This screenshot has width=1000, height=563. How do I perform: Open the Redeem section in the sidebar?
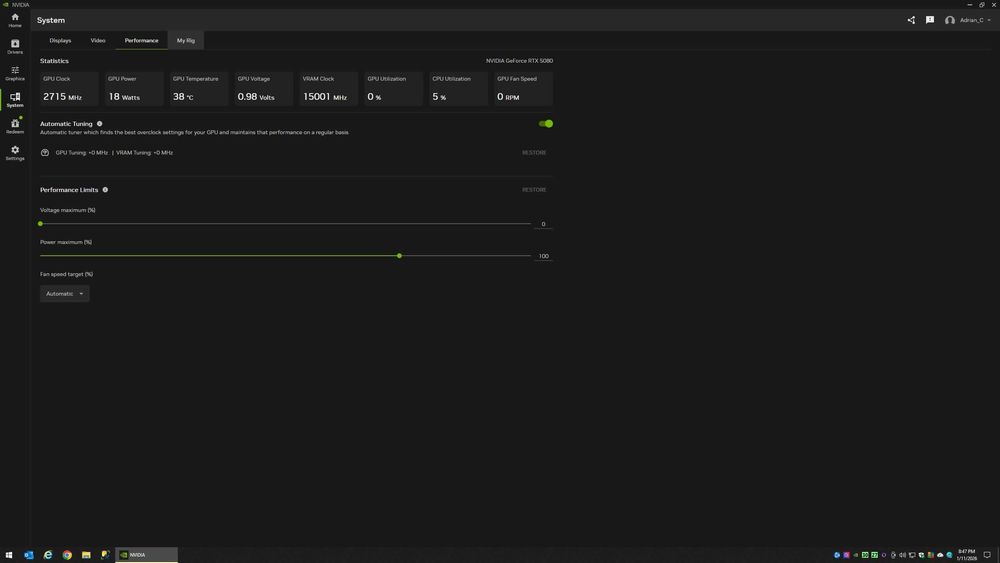click(15, 126)
